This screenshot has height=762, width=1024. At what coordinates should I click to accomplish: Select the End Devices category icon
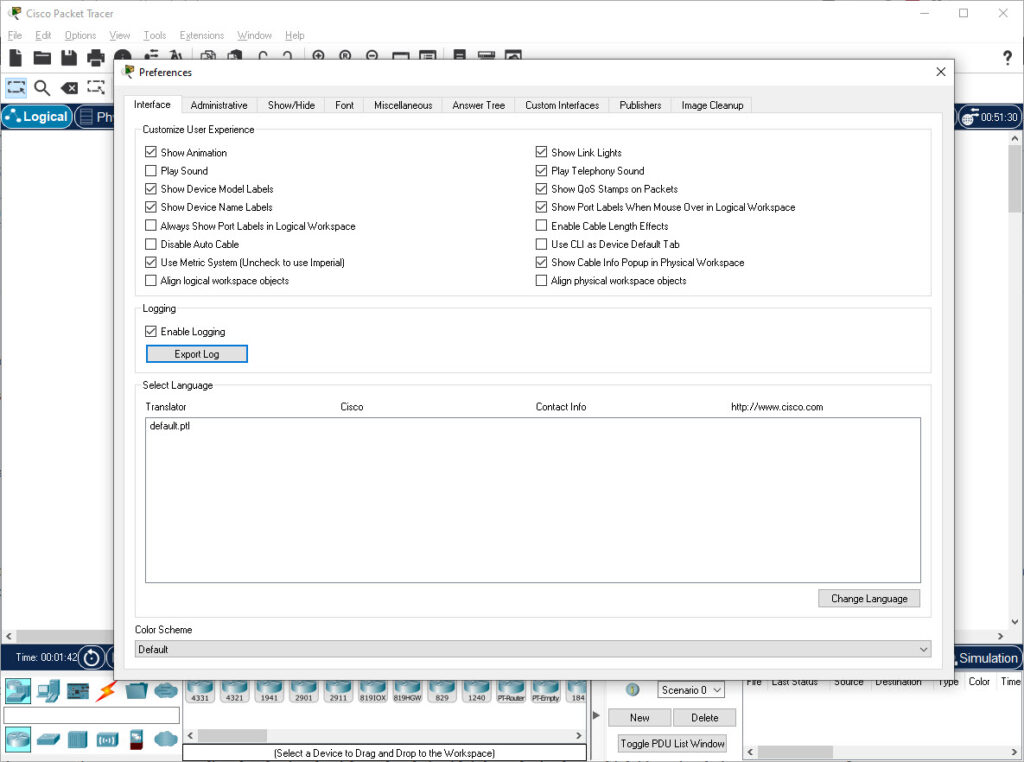click(x=48, y=690)
